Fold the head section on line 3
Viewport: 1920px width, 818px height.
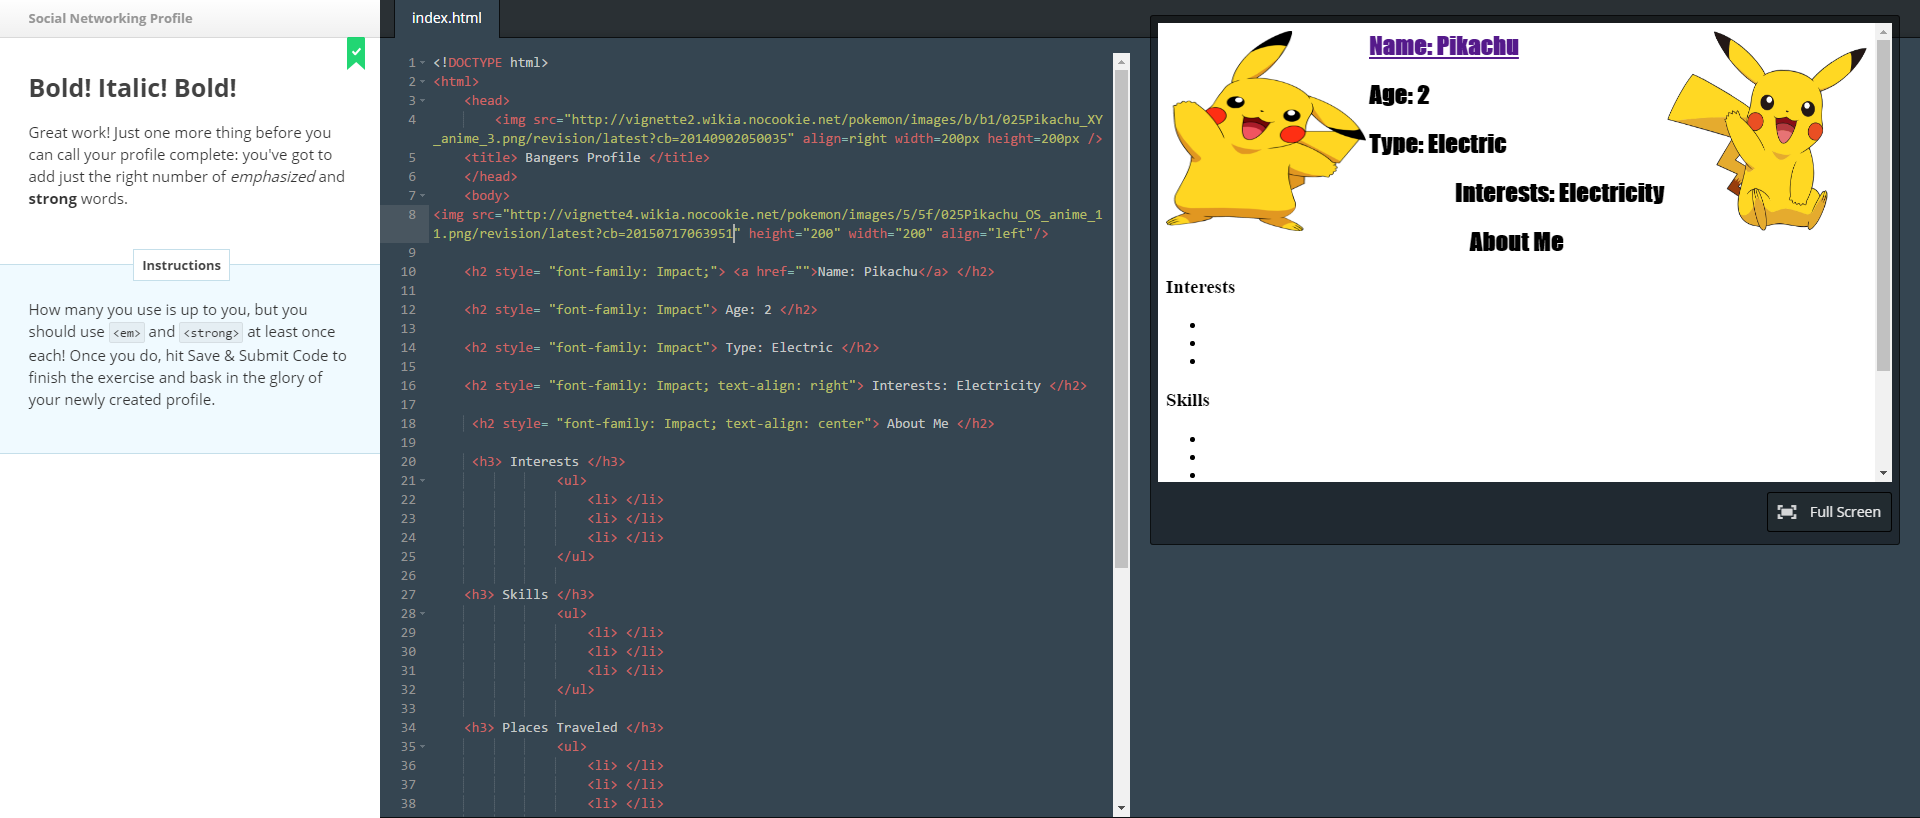(423, 101)
